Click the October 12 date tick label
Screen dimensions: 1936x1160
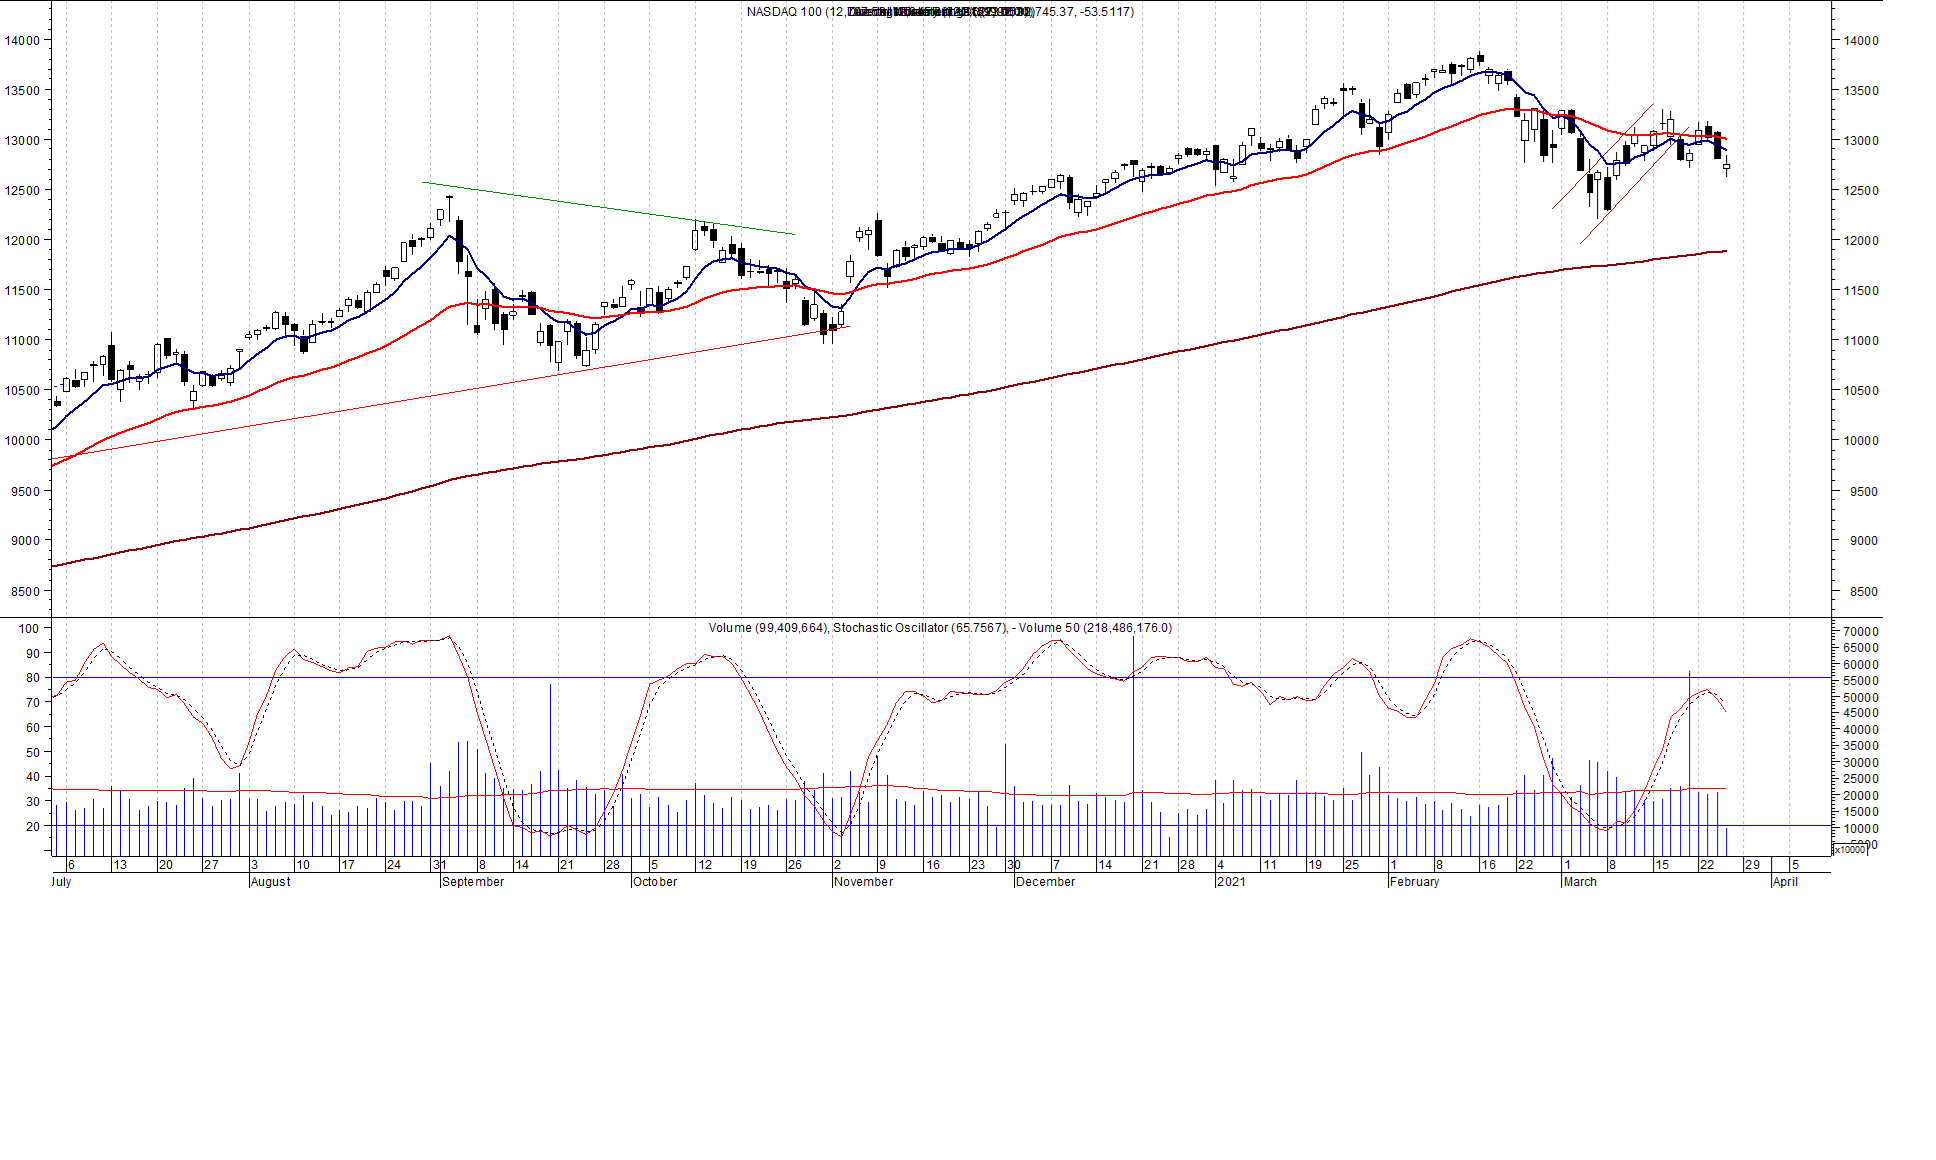click(705, 865)
